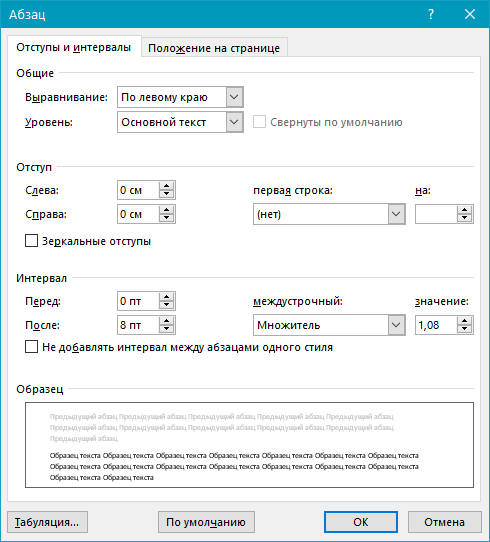The height and width of the screenshot is (542, 490).
Task: Decrease the 'на' indent value with the down arrow
Action: tap(464, 218)
